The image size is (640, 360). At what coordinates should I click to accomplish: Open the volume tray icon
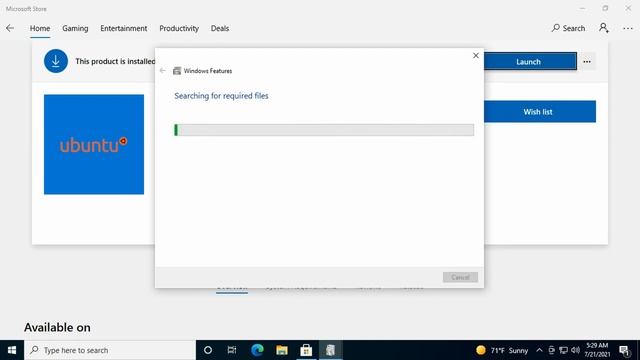pyautogui.click(x=576, y=350)
